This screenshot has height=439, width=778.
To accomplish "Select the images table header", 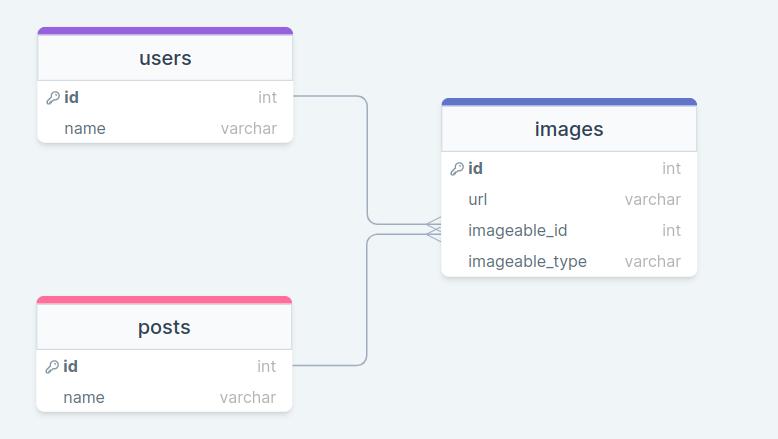I will 569,129.
